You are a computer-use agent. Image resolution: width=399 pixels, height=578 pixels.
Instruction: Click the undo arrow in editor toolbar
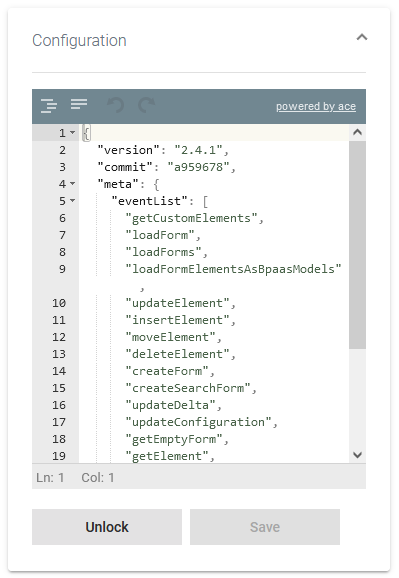pos(115,105)
